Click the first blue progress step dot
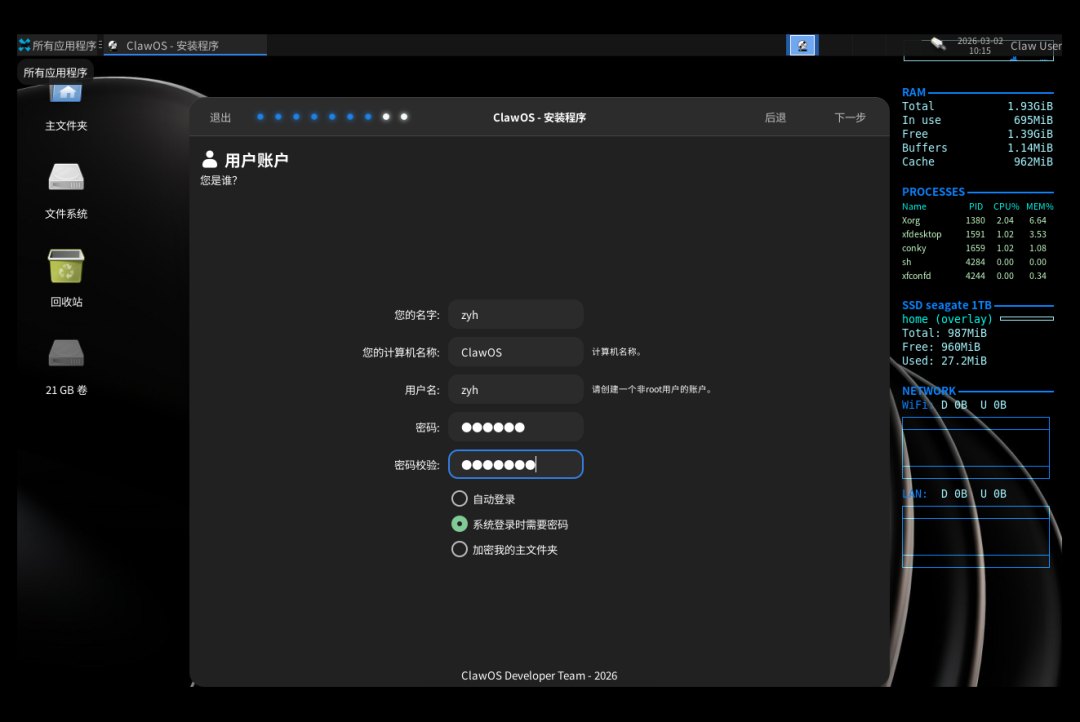The width and height of the screenshot is (1080, 722). pyautogui.click(x=260, y=117)
